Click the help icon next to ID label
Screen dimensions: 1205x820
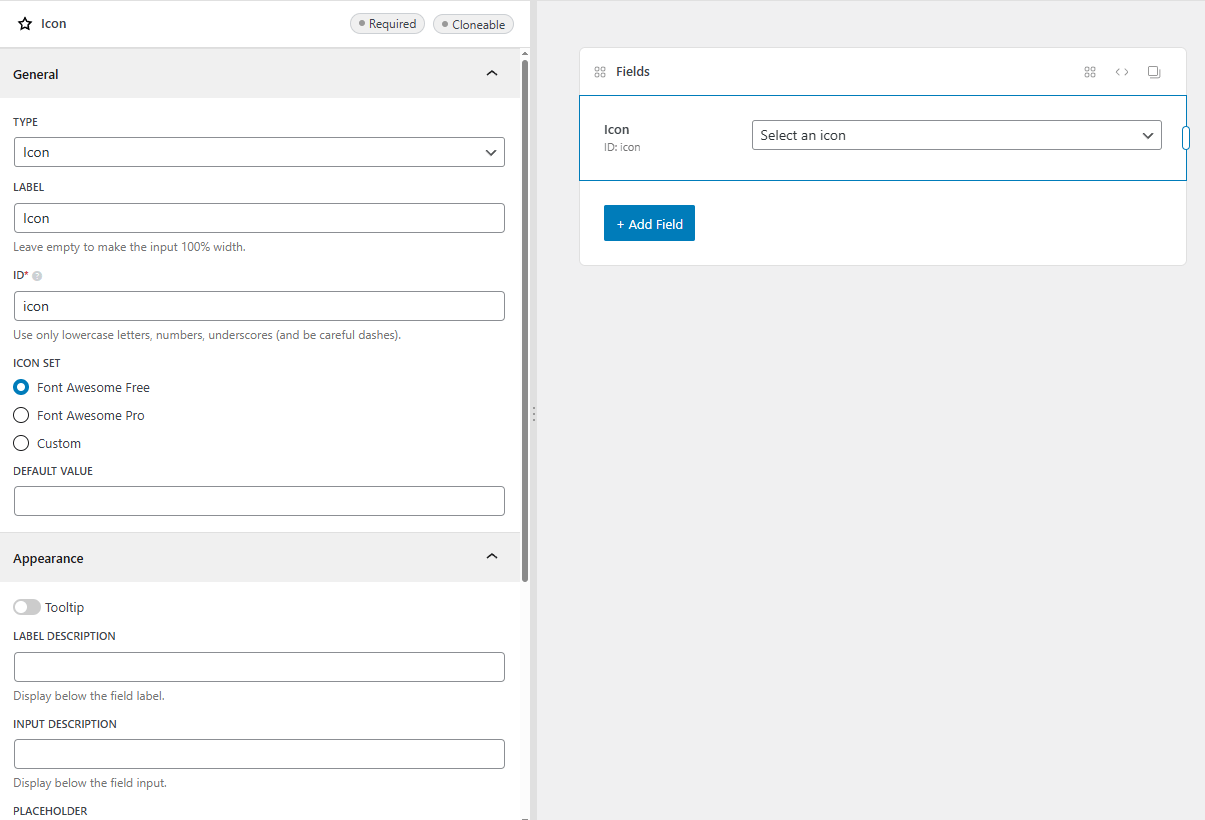pyautogui.click(x=37, y=275)
